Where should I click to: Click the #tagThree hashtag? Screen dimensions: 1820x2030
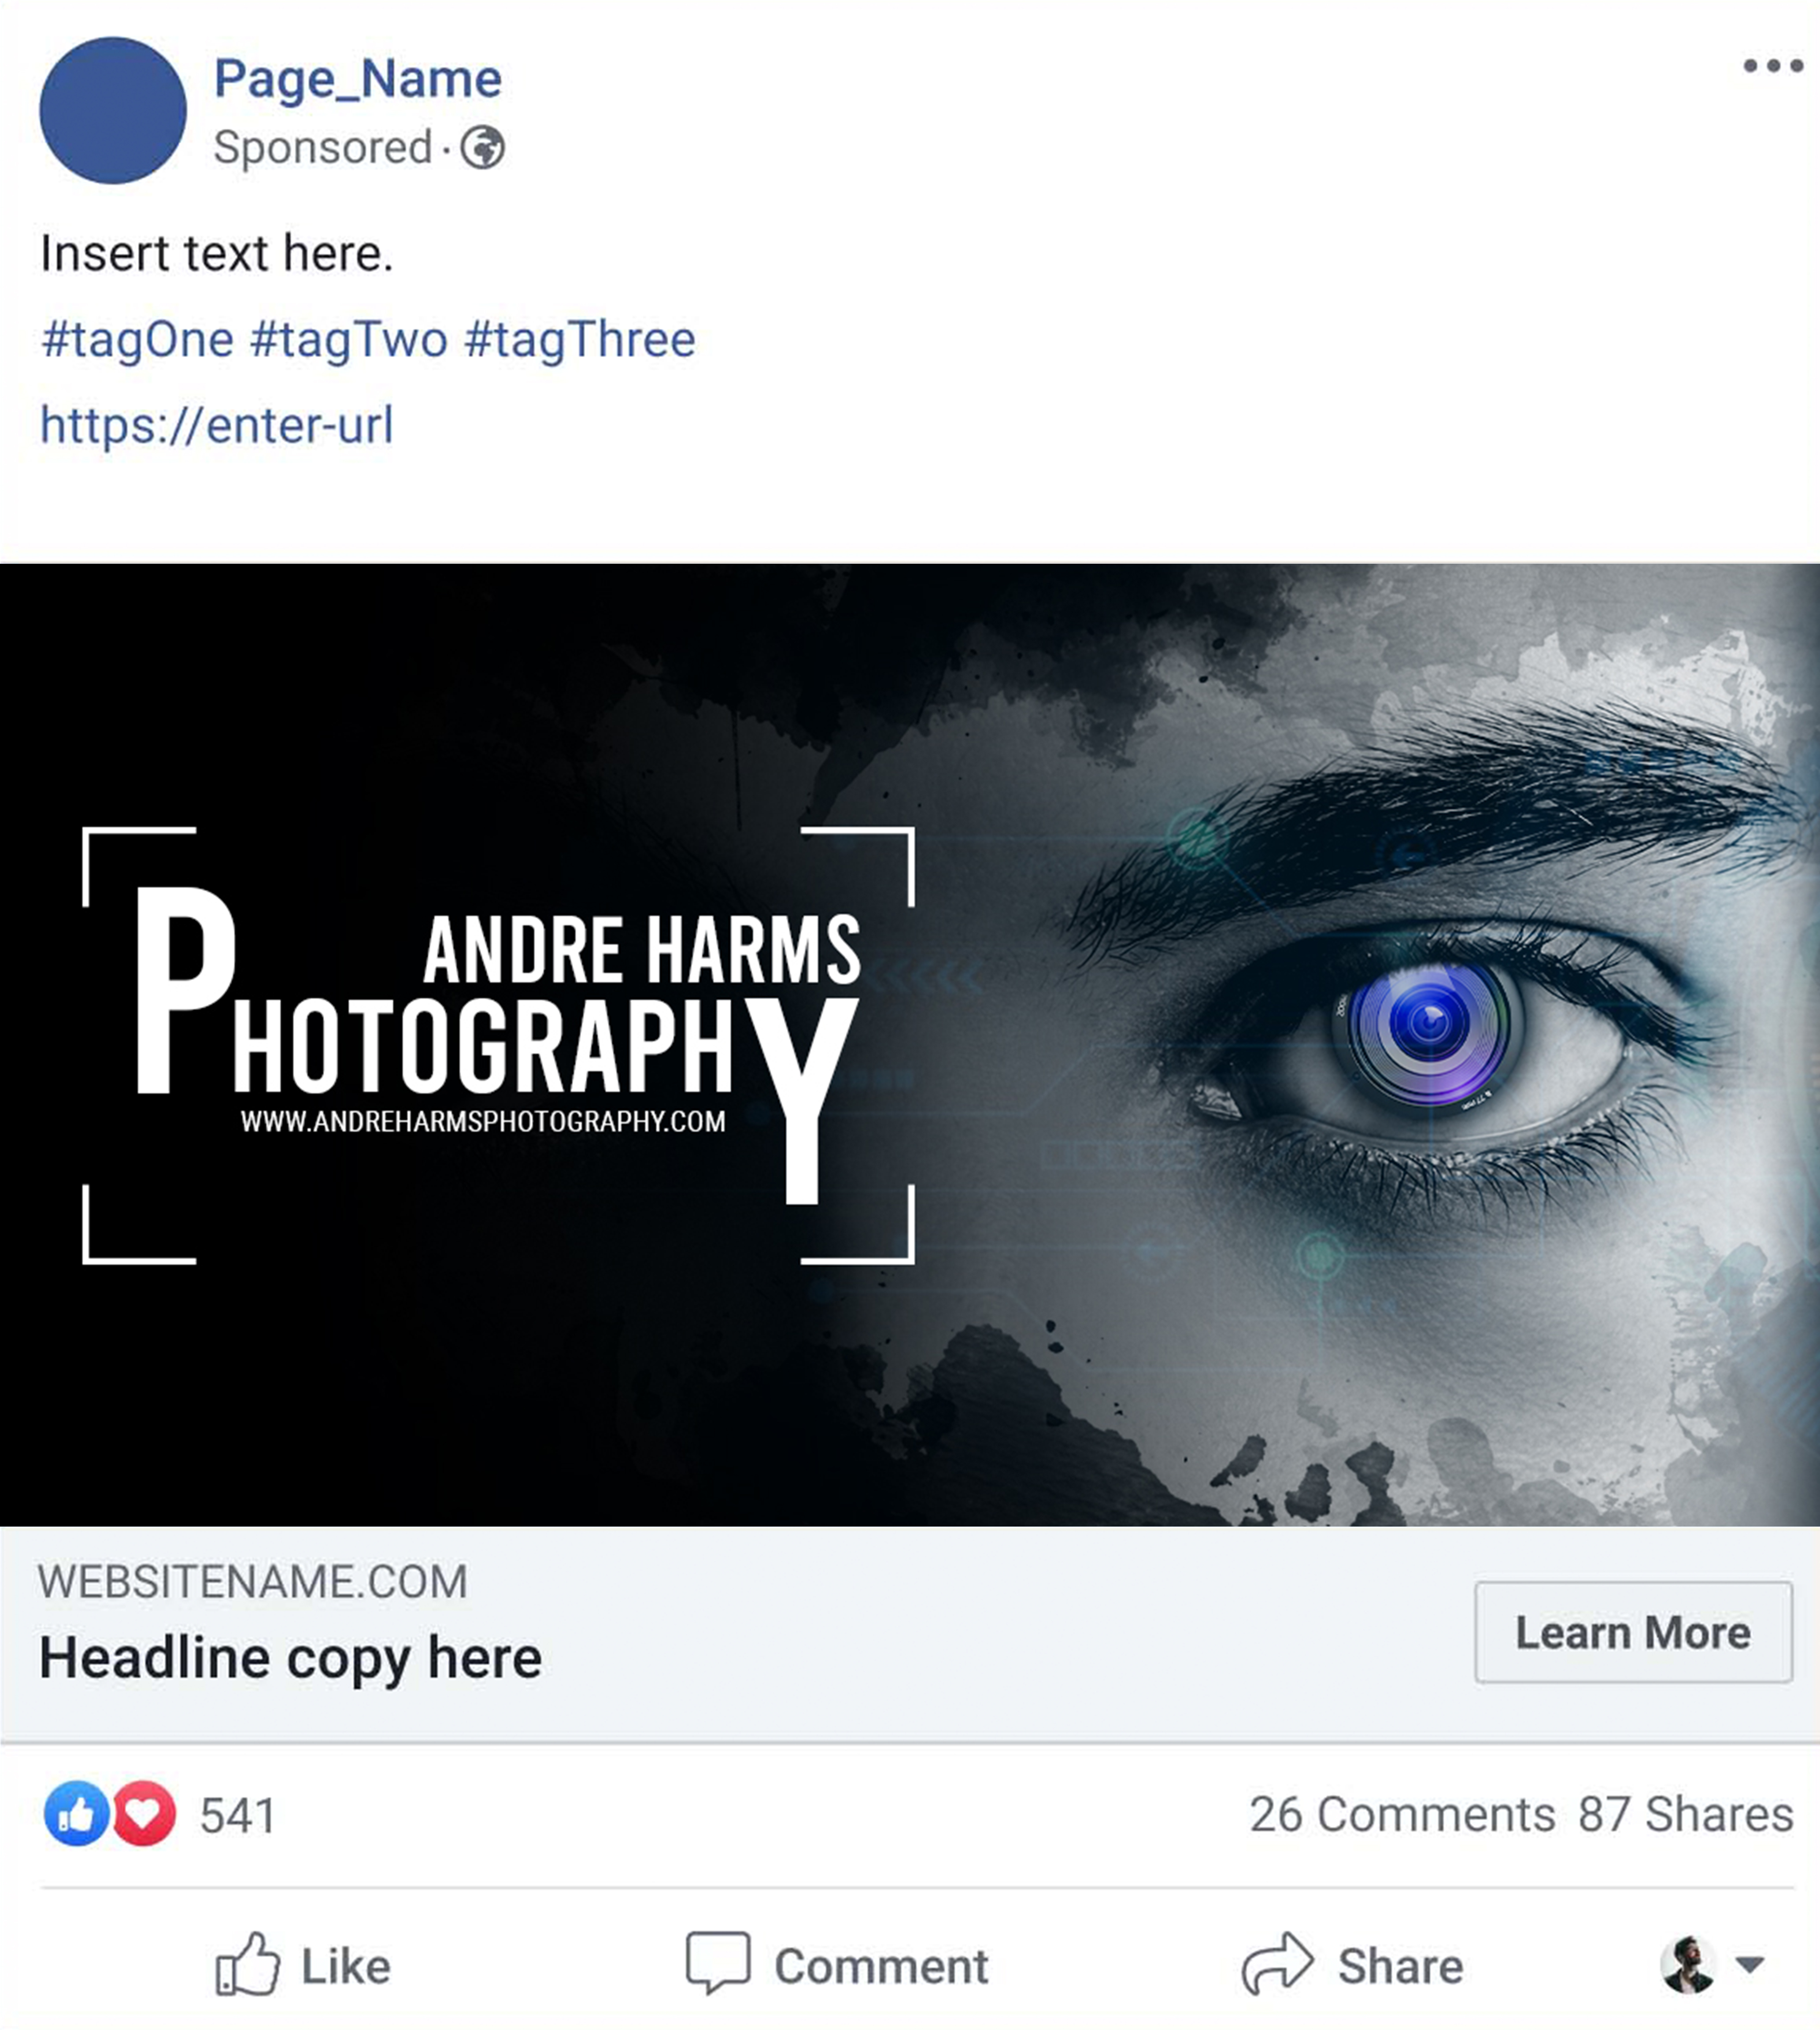[580, 339]
